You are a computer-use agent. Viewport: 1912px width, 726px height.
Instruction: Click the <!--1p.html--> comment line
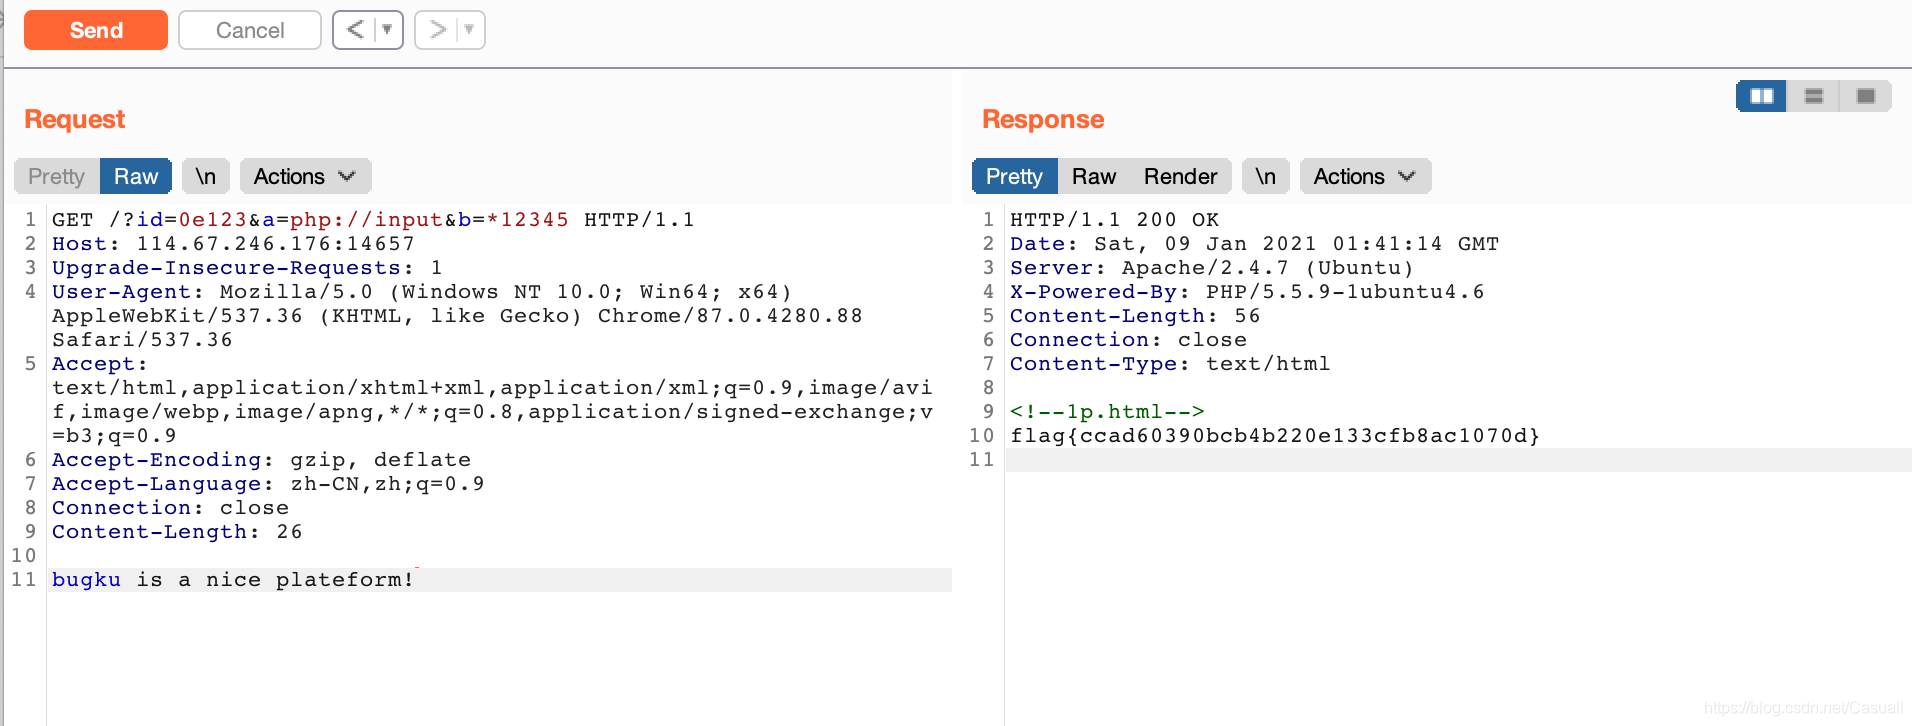click(1107, 412)
